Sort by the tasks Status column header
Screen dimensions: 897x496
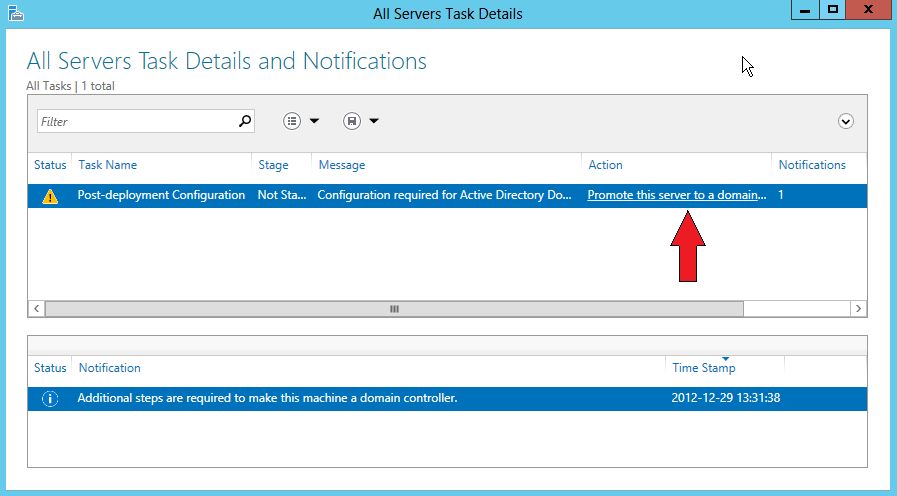tap(50, 165)
